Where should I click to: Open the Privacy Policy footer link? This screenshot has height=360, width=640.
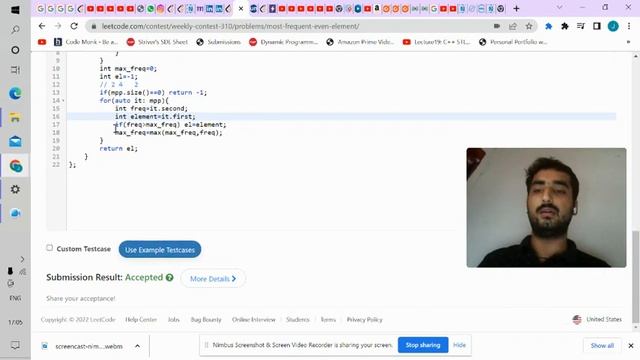[x=364, y=320]
